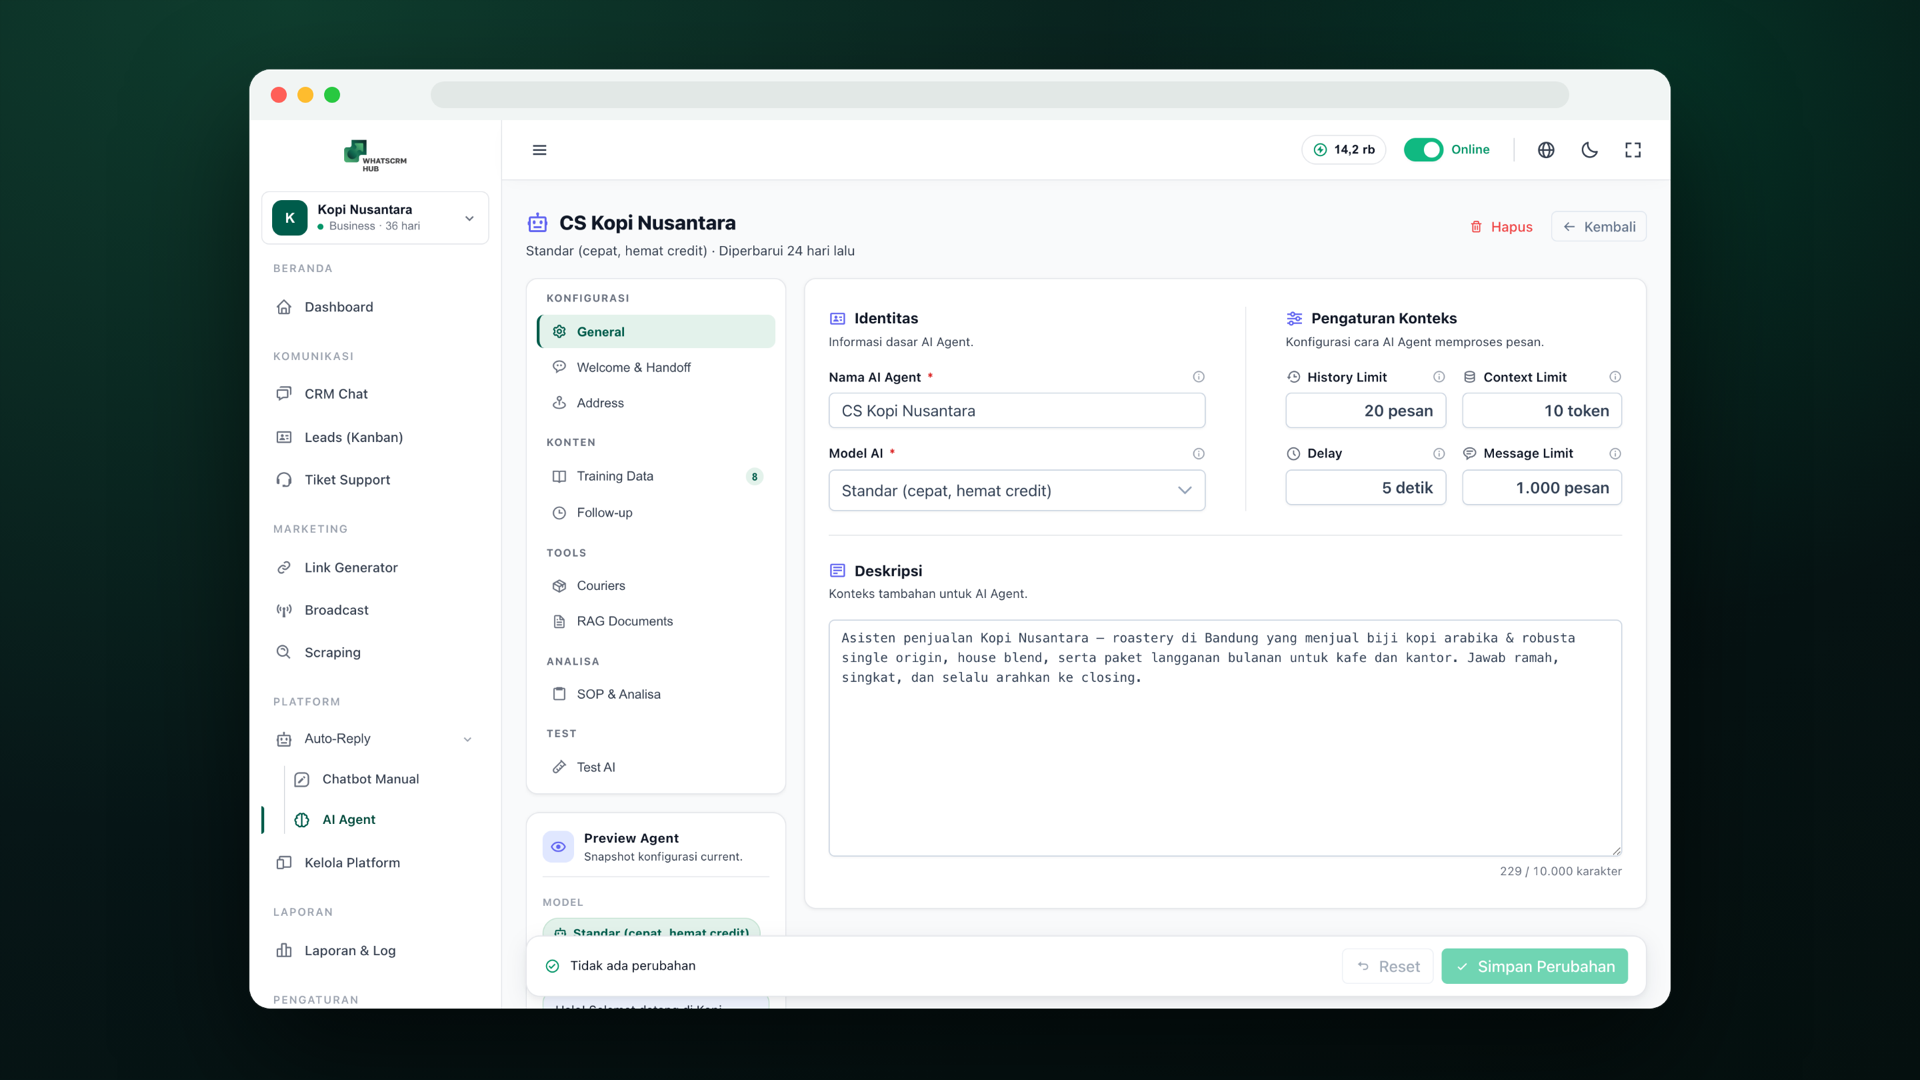
Task: Click the Deskripsi section icon
Action: pos(837,571)
